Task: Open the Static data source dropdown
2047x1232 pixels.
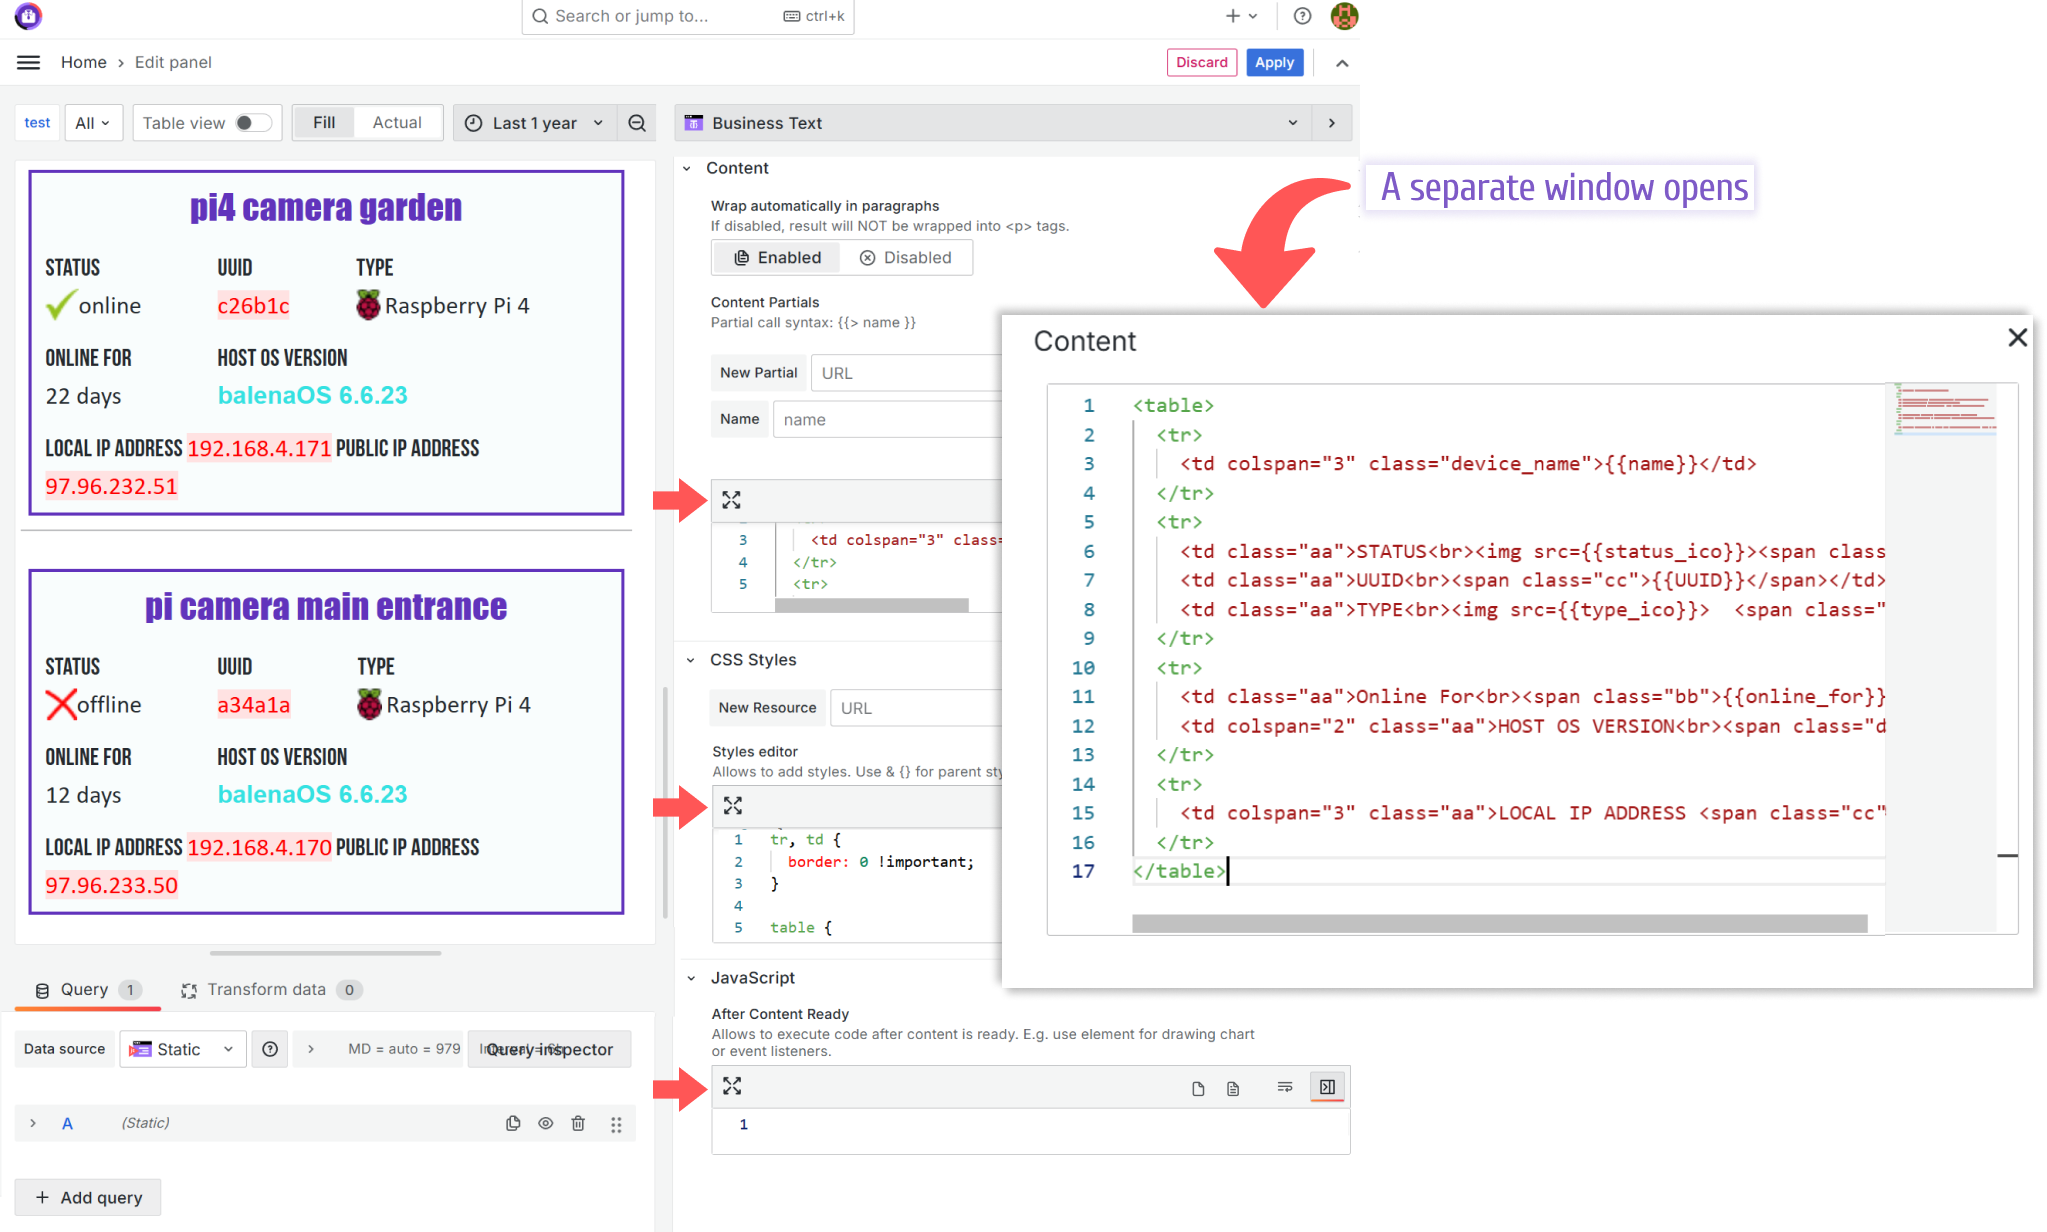Action: (x=183, y=1049)
